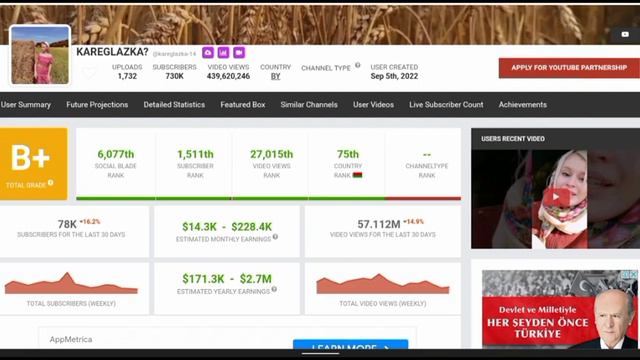Click the AppMetrica ad text

(71, 339)
